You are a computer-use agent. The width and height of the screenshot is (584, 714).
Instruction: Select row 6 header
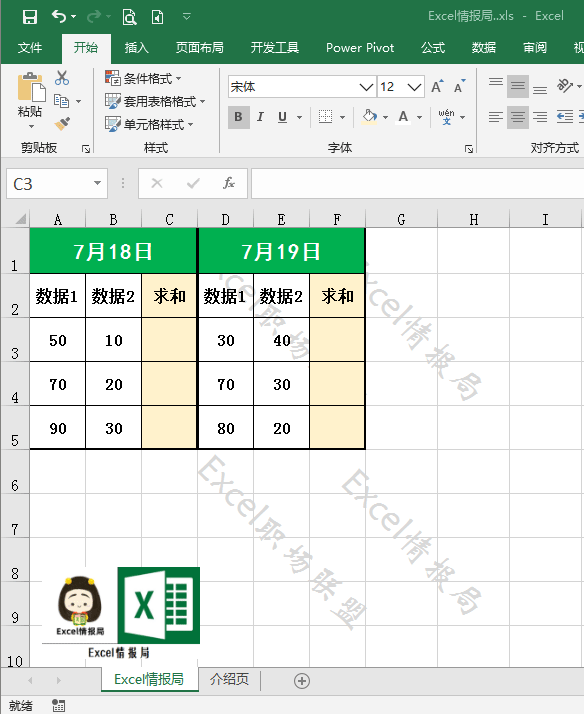coord(15,472)
